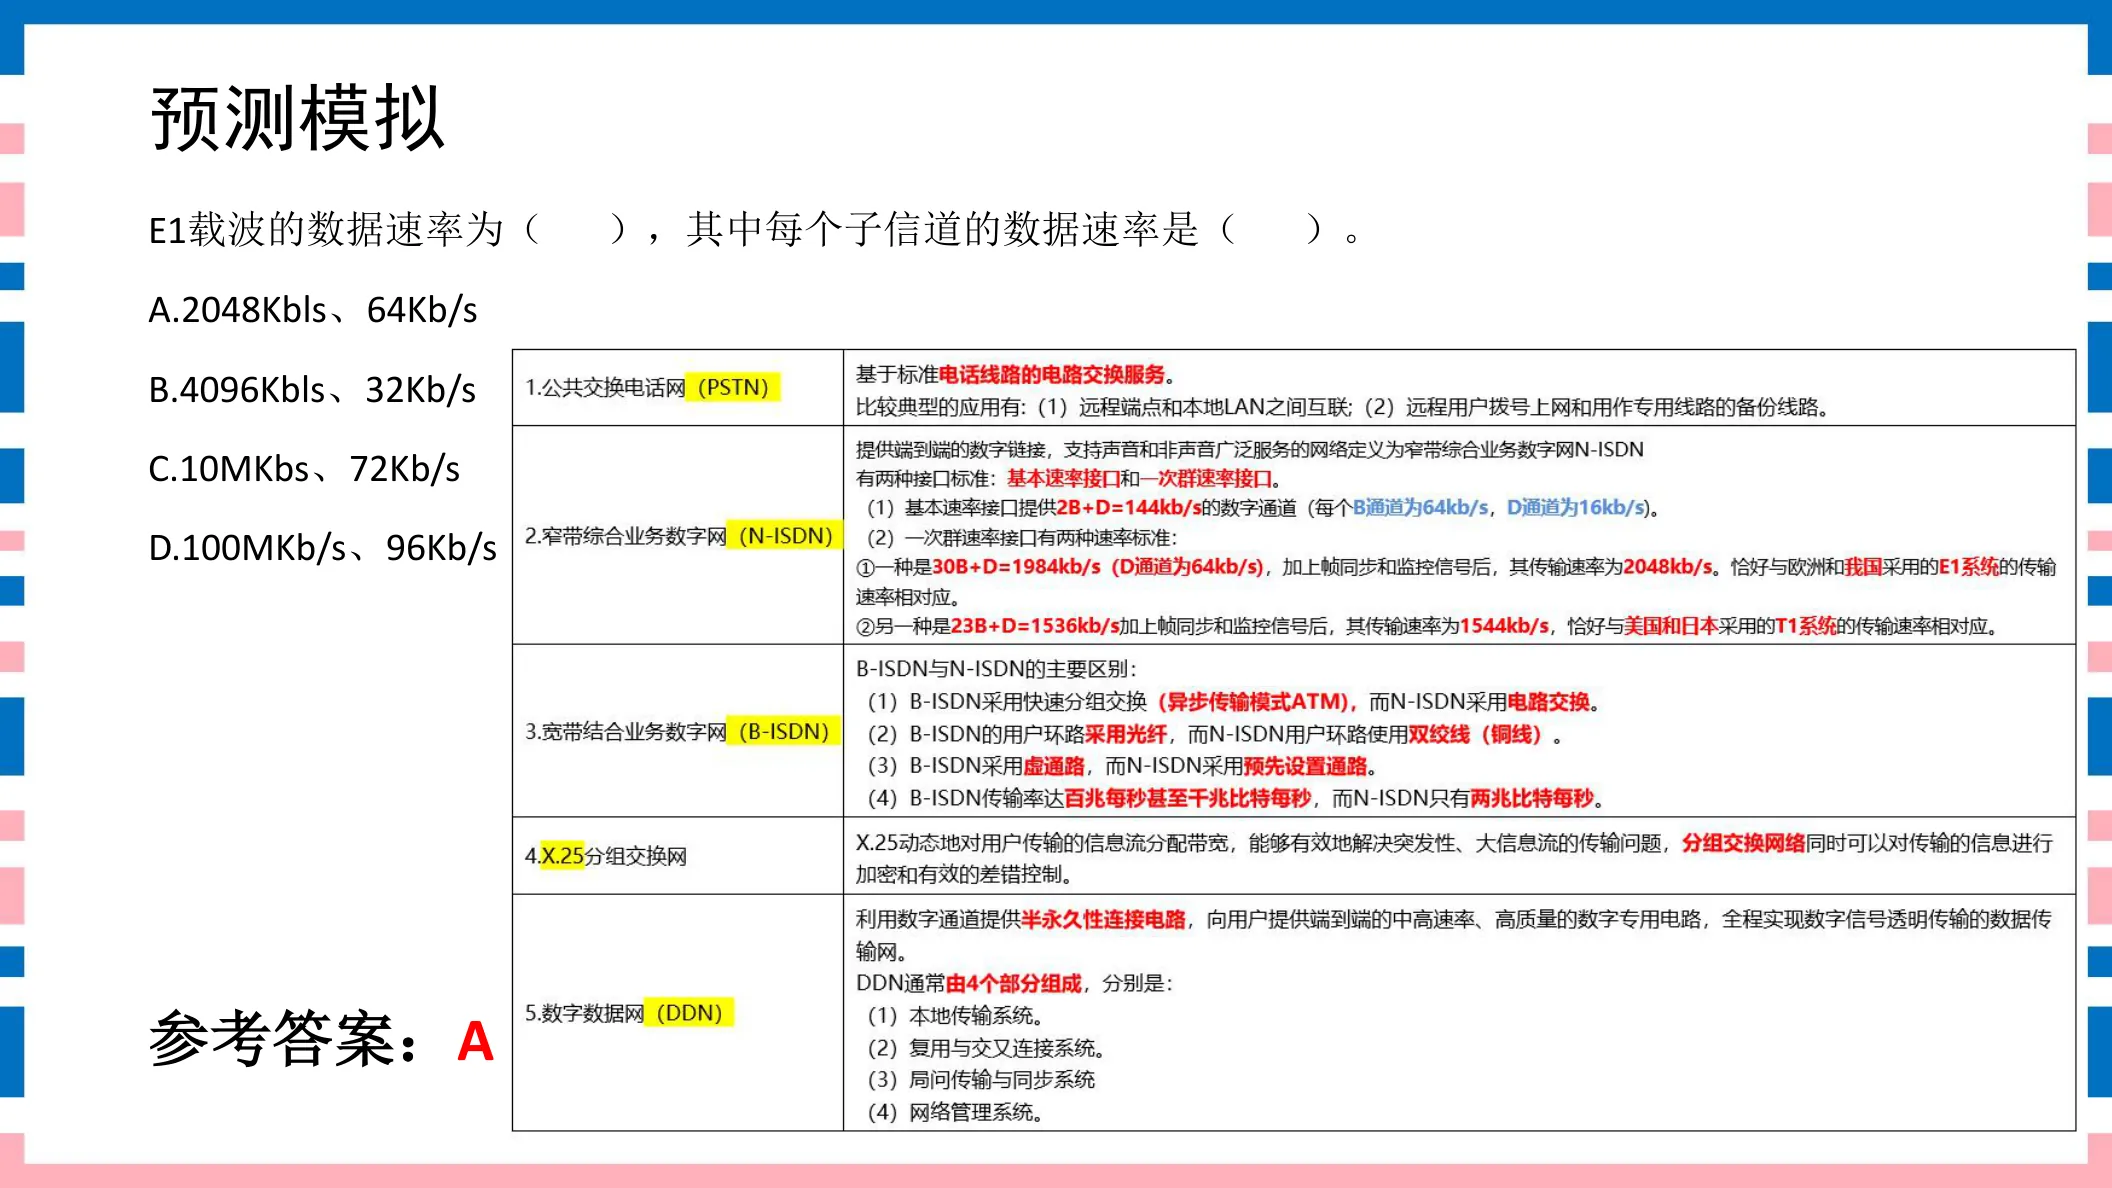Click the slide title 预测模拟
This screenshot has height=1188, width=2112.
[297, 119]
